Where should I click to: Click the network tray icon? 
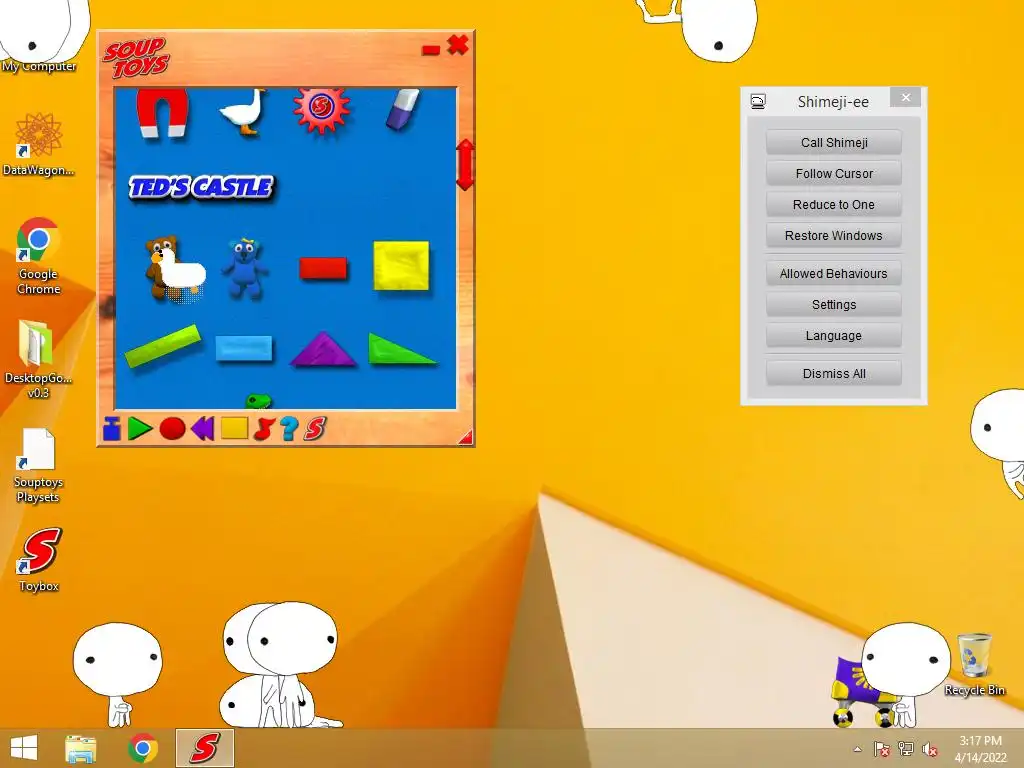tap(906, 749)
